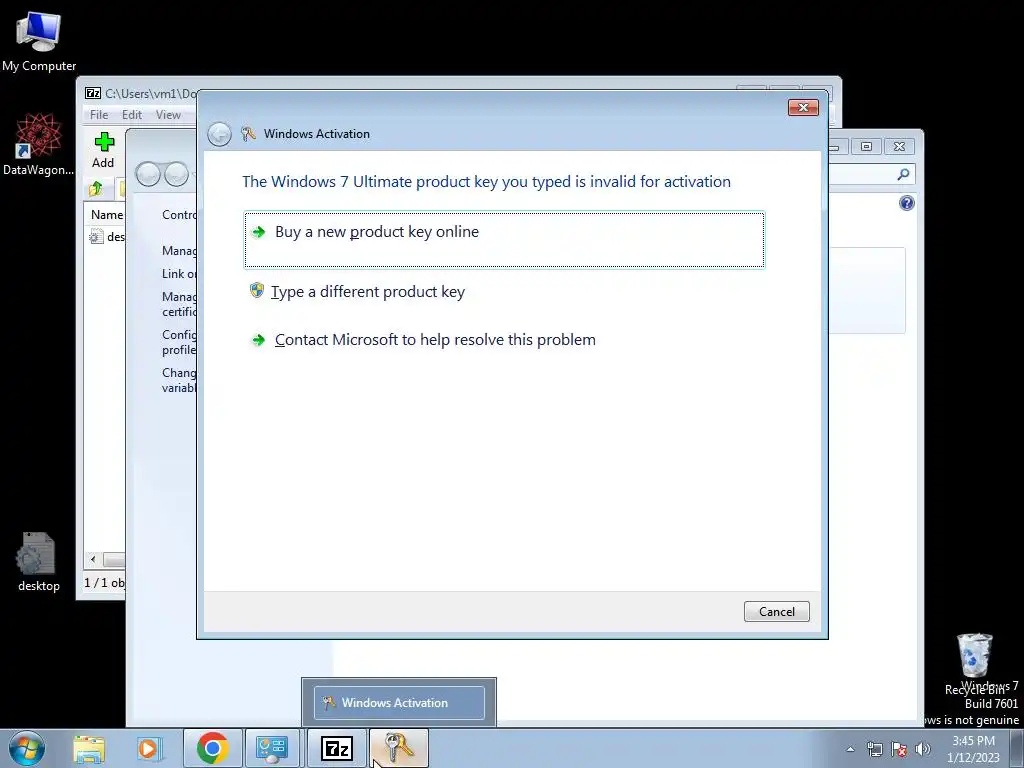Click the Control Panel back navigation button
1024x768 pixels.
(148, 174)
